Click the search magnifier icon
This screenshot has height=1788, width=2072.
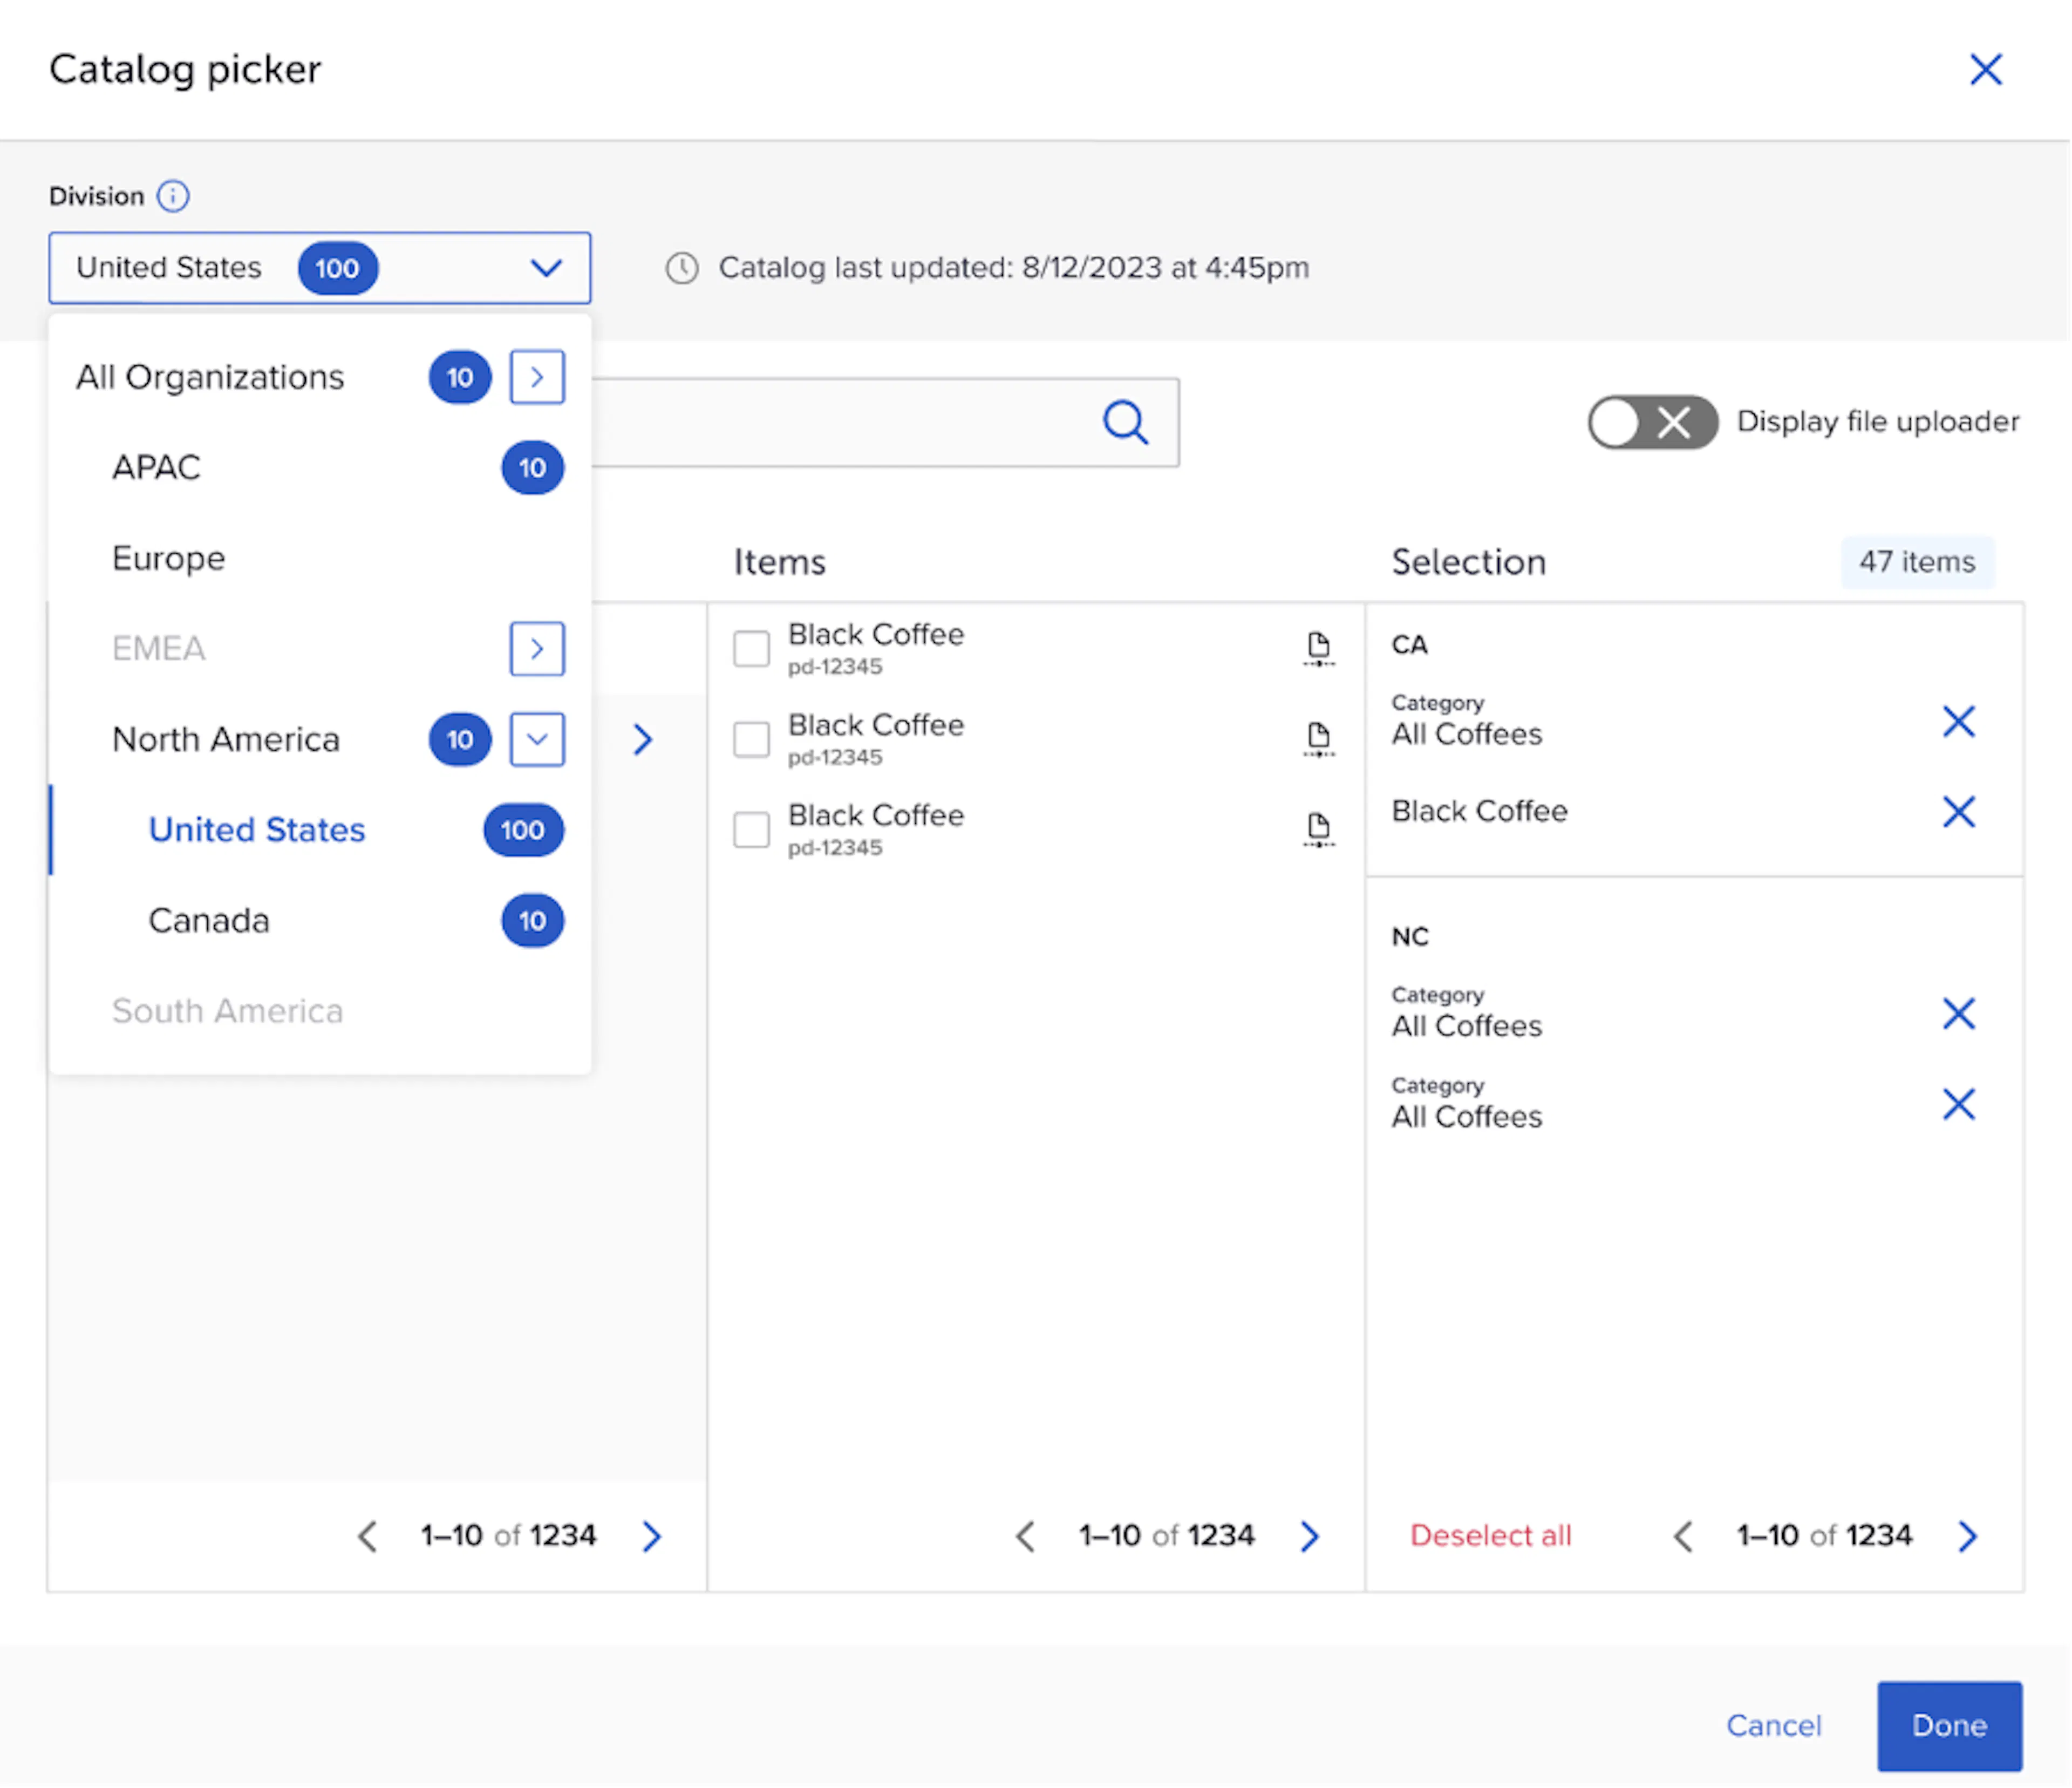(x=1126, y=422)
